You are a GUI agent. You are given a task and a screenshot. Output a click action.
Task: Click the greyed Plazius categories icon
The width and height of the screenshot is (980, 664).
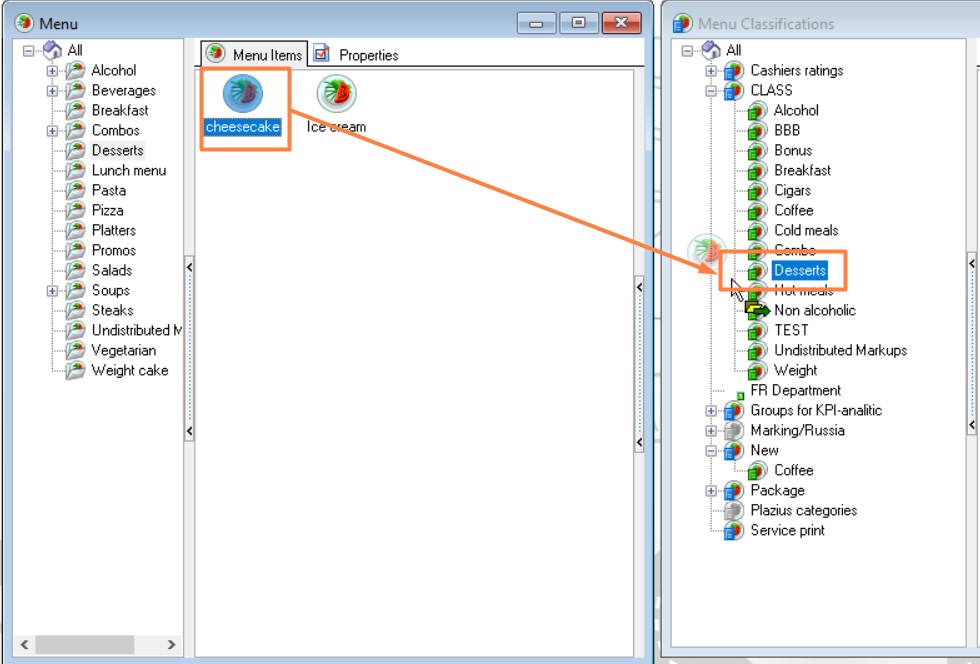pyautogui.click(x=734, y=511)
